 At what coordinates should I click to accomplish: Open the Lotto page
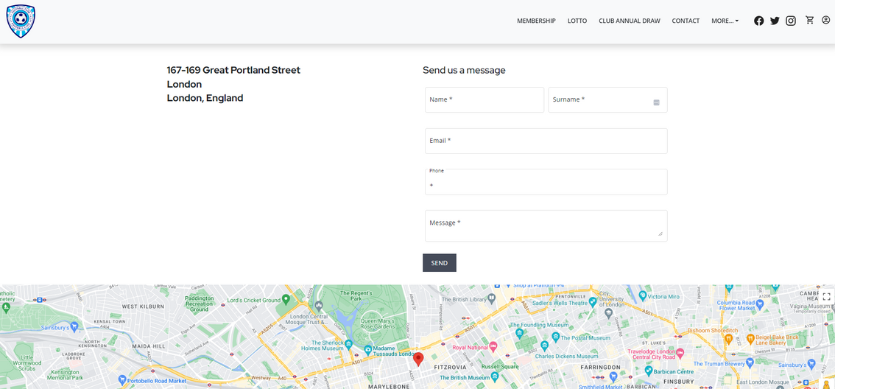(577, 21)
